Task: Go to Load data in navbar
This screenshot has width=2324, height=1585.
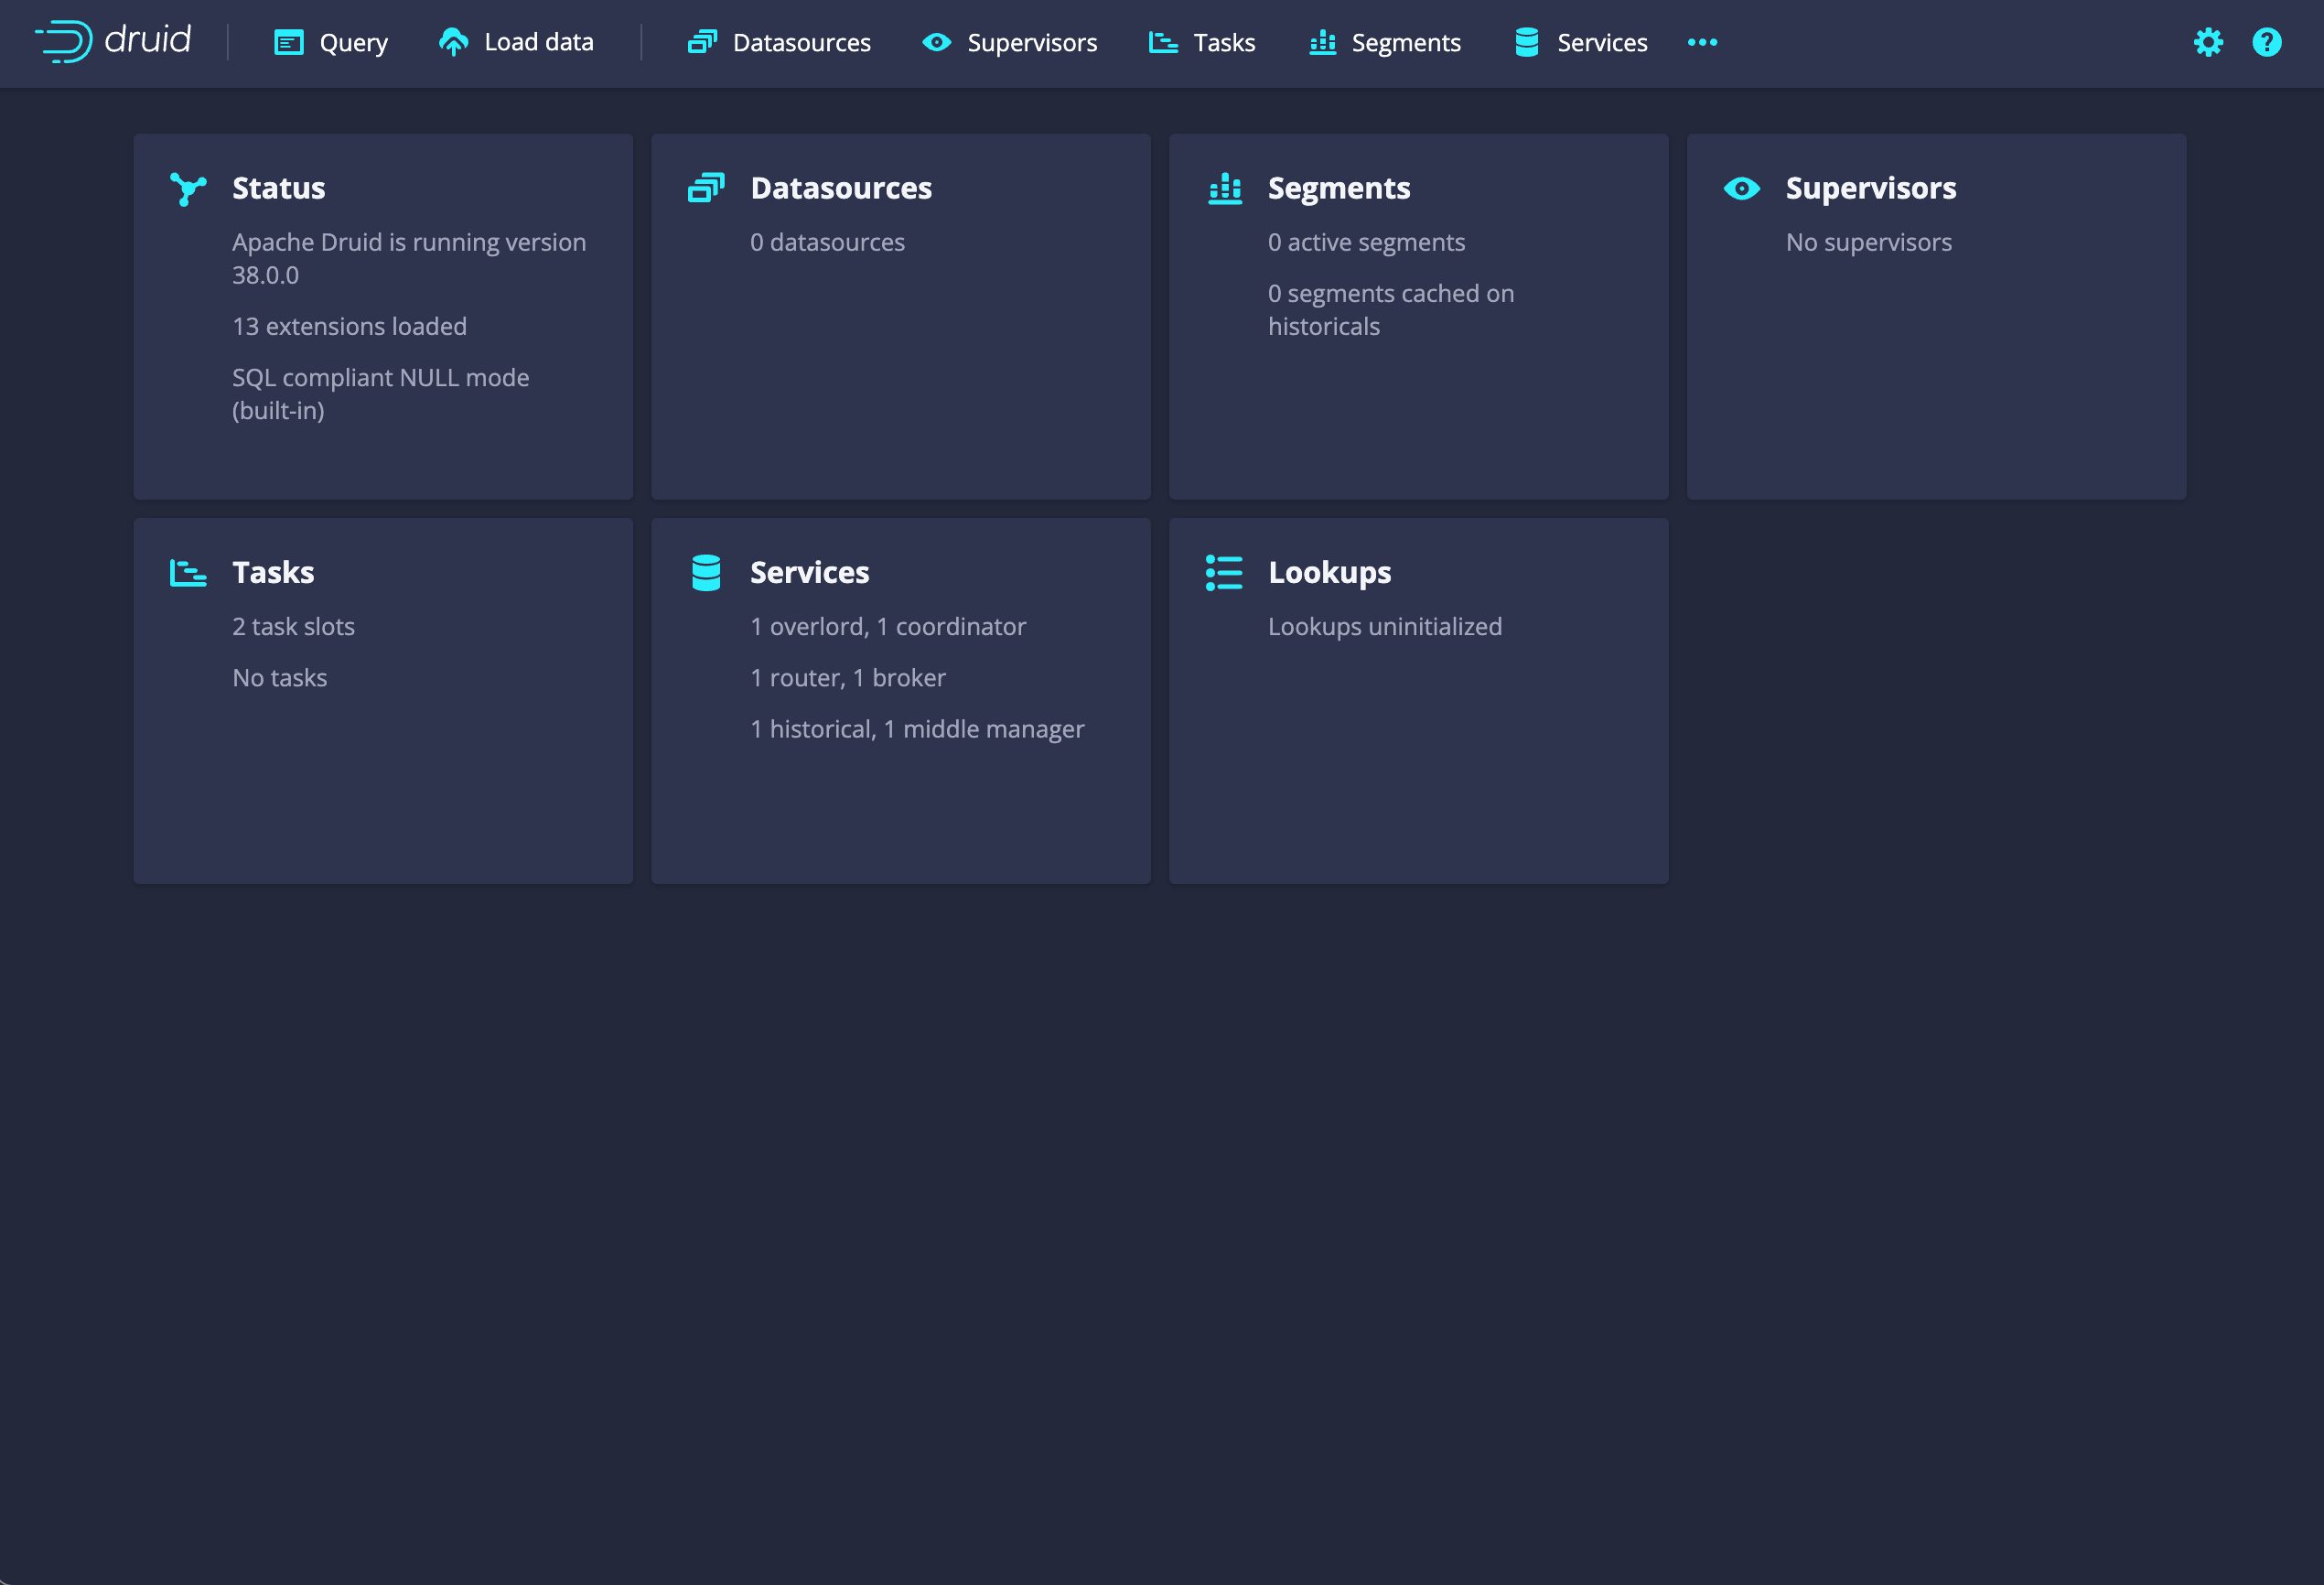Action: point(516,42)
